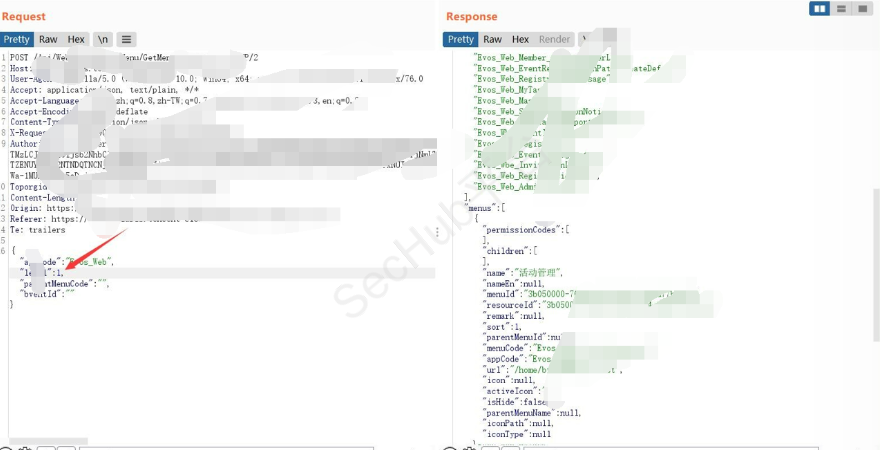Select top-bottom split layout icon

click(842, 9)
